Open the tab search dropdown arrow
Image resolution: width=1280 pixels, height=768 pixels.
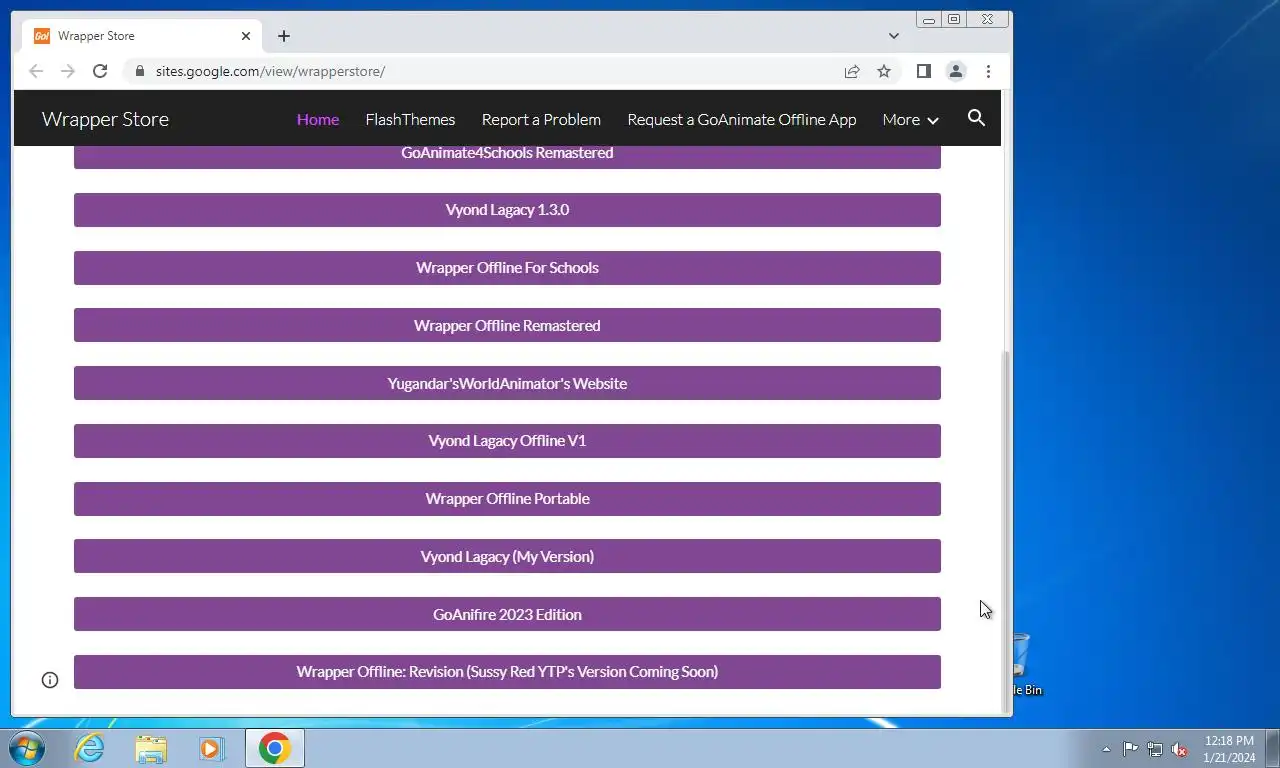tap(894, 36)
